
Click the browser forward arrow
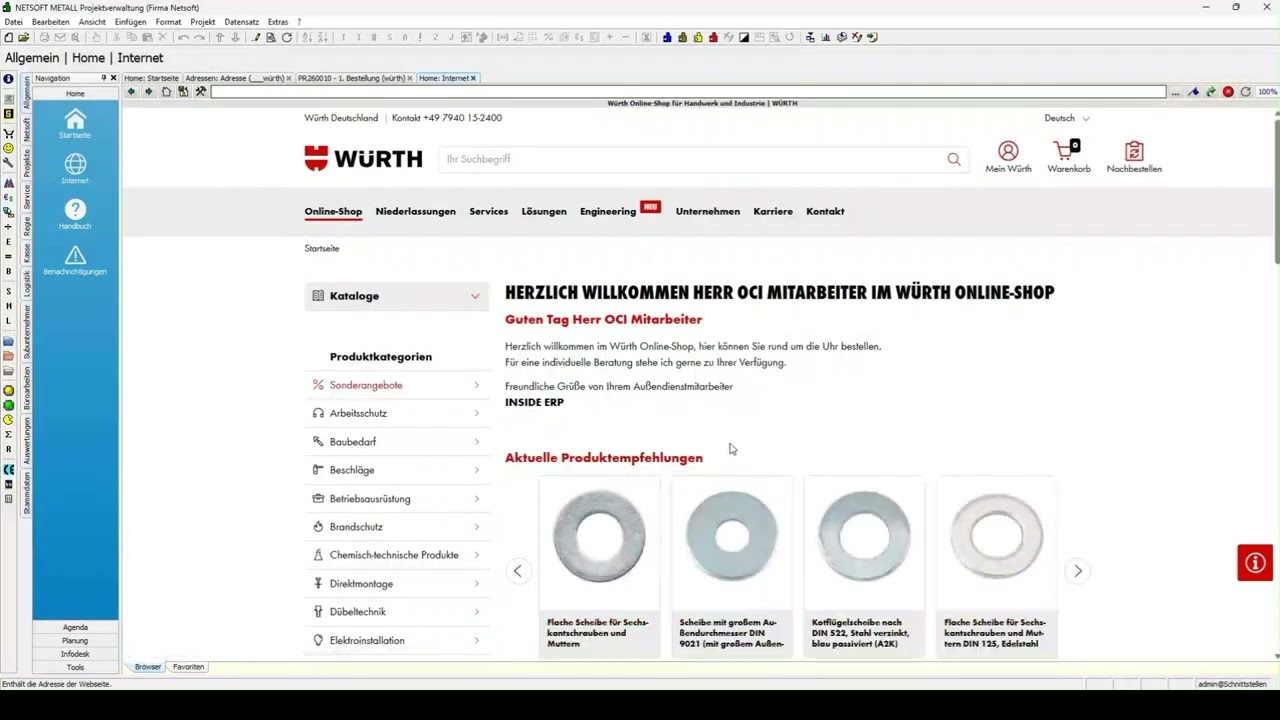tap(148, 92)
